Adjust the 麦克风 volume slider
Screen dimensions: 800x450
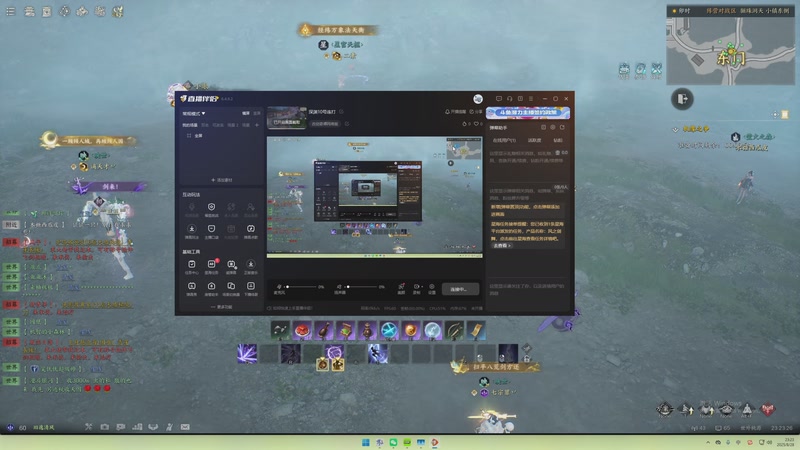coord(301,287)
